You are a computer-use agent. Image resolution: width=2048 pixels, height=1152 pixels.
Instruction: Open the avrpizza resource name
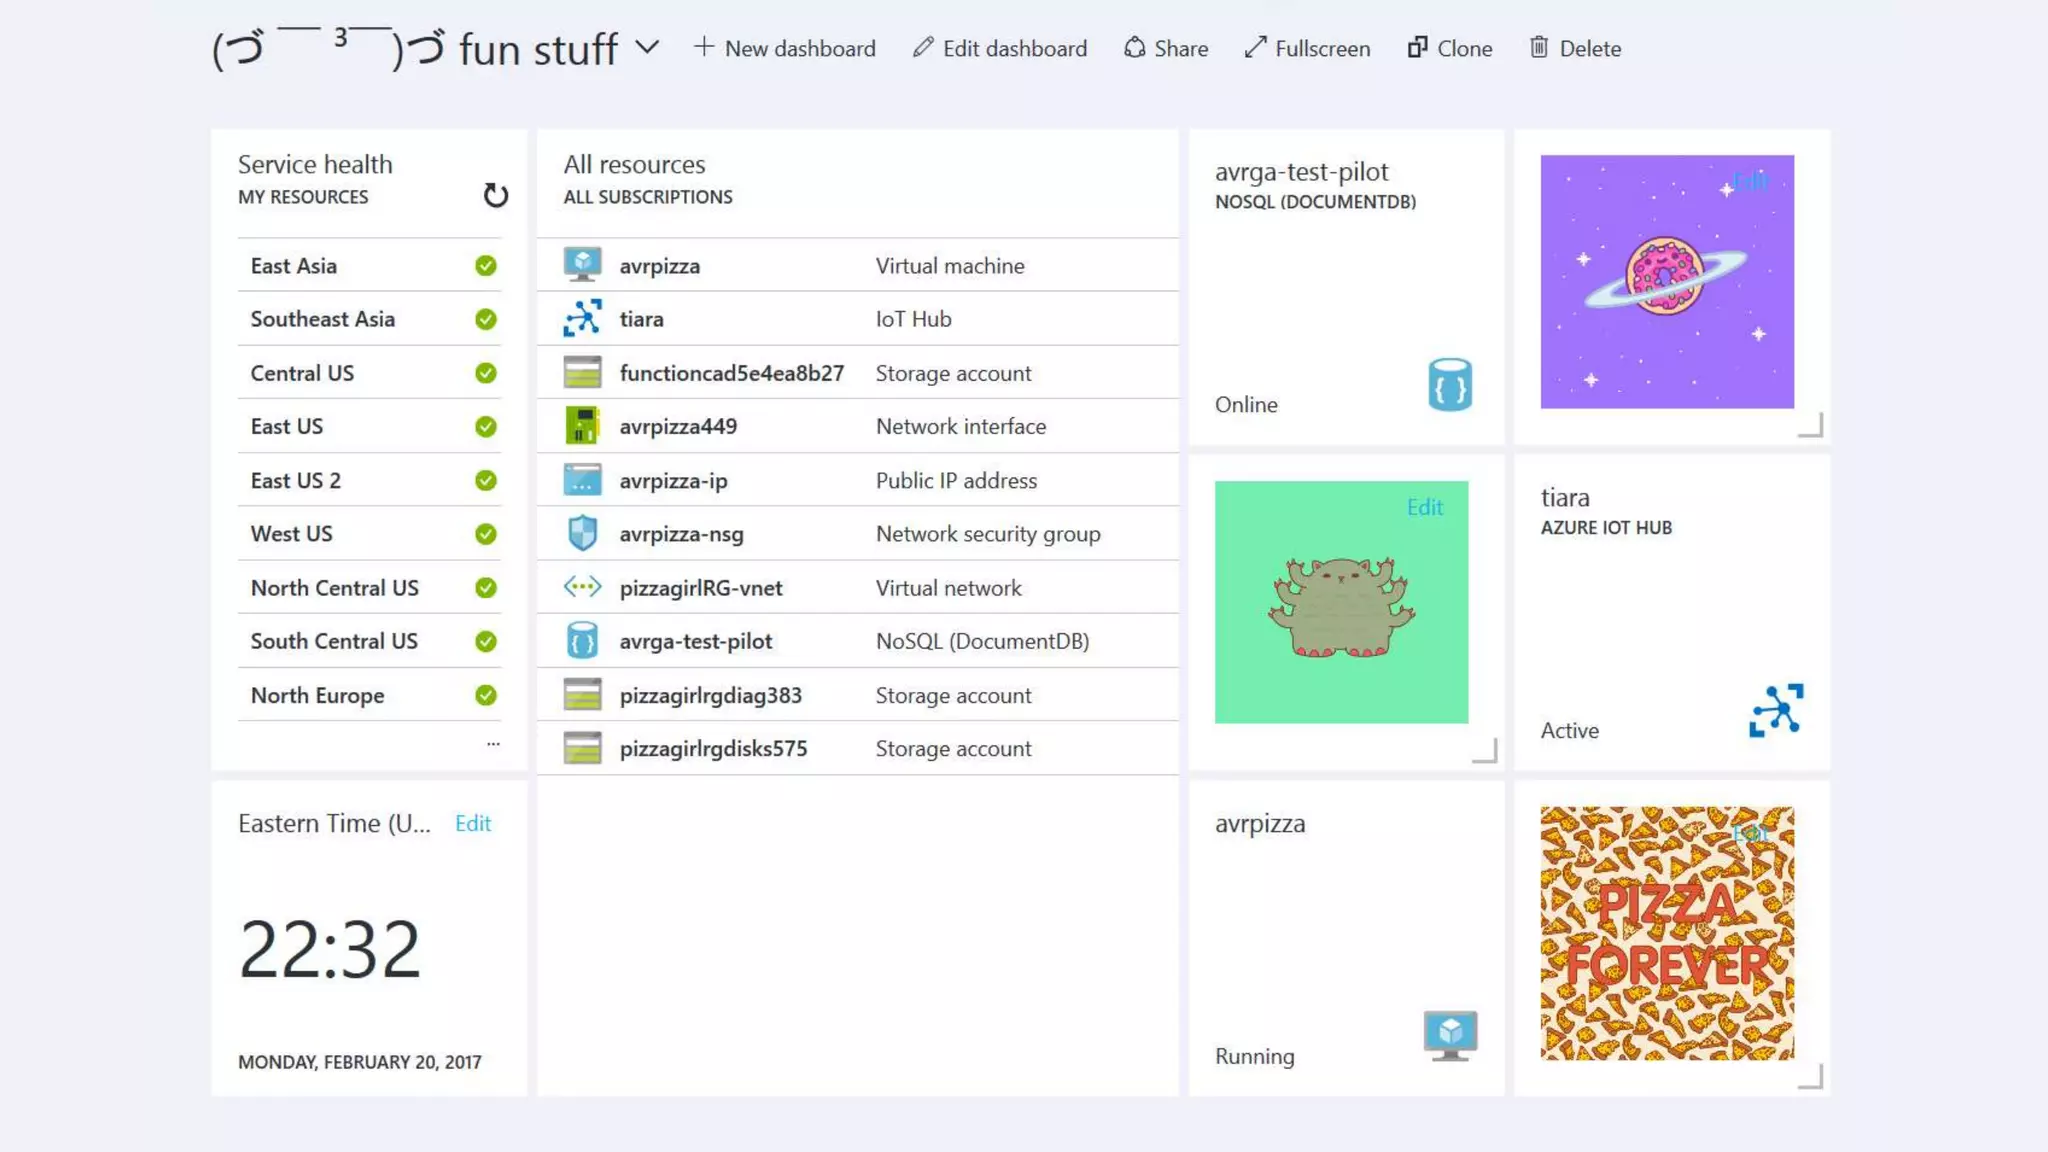click(659, 266)
